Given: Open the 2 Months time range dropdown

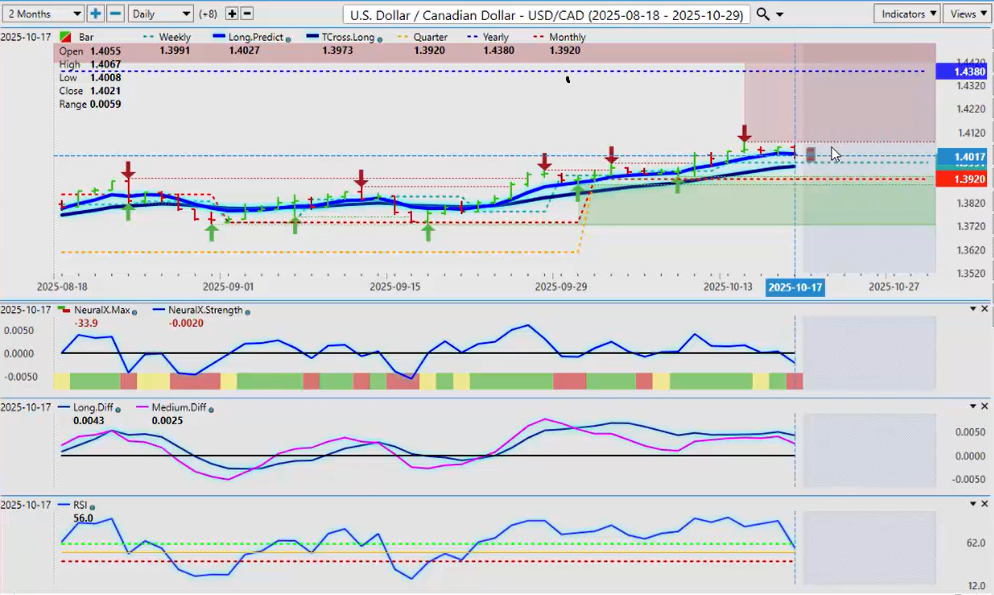Looking at the screenshot, I should (43, 14).
